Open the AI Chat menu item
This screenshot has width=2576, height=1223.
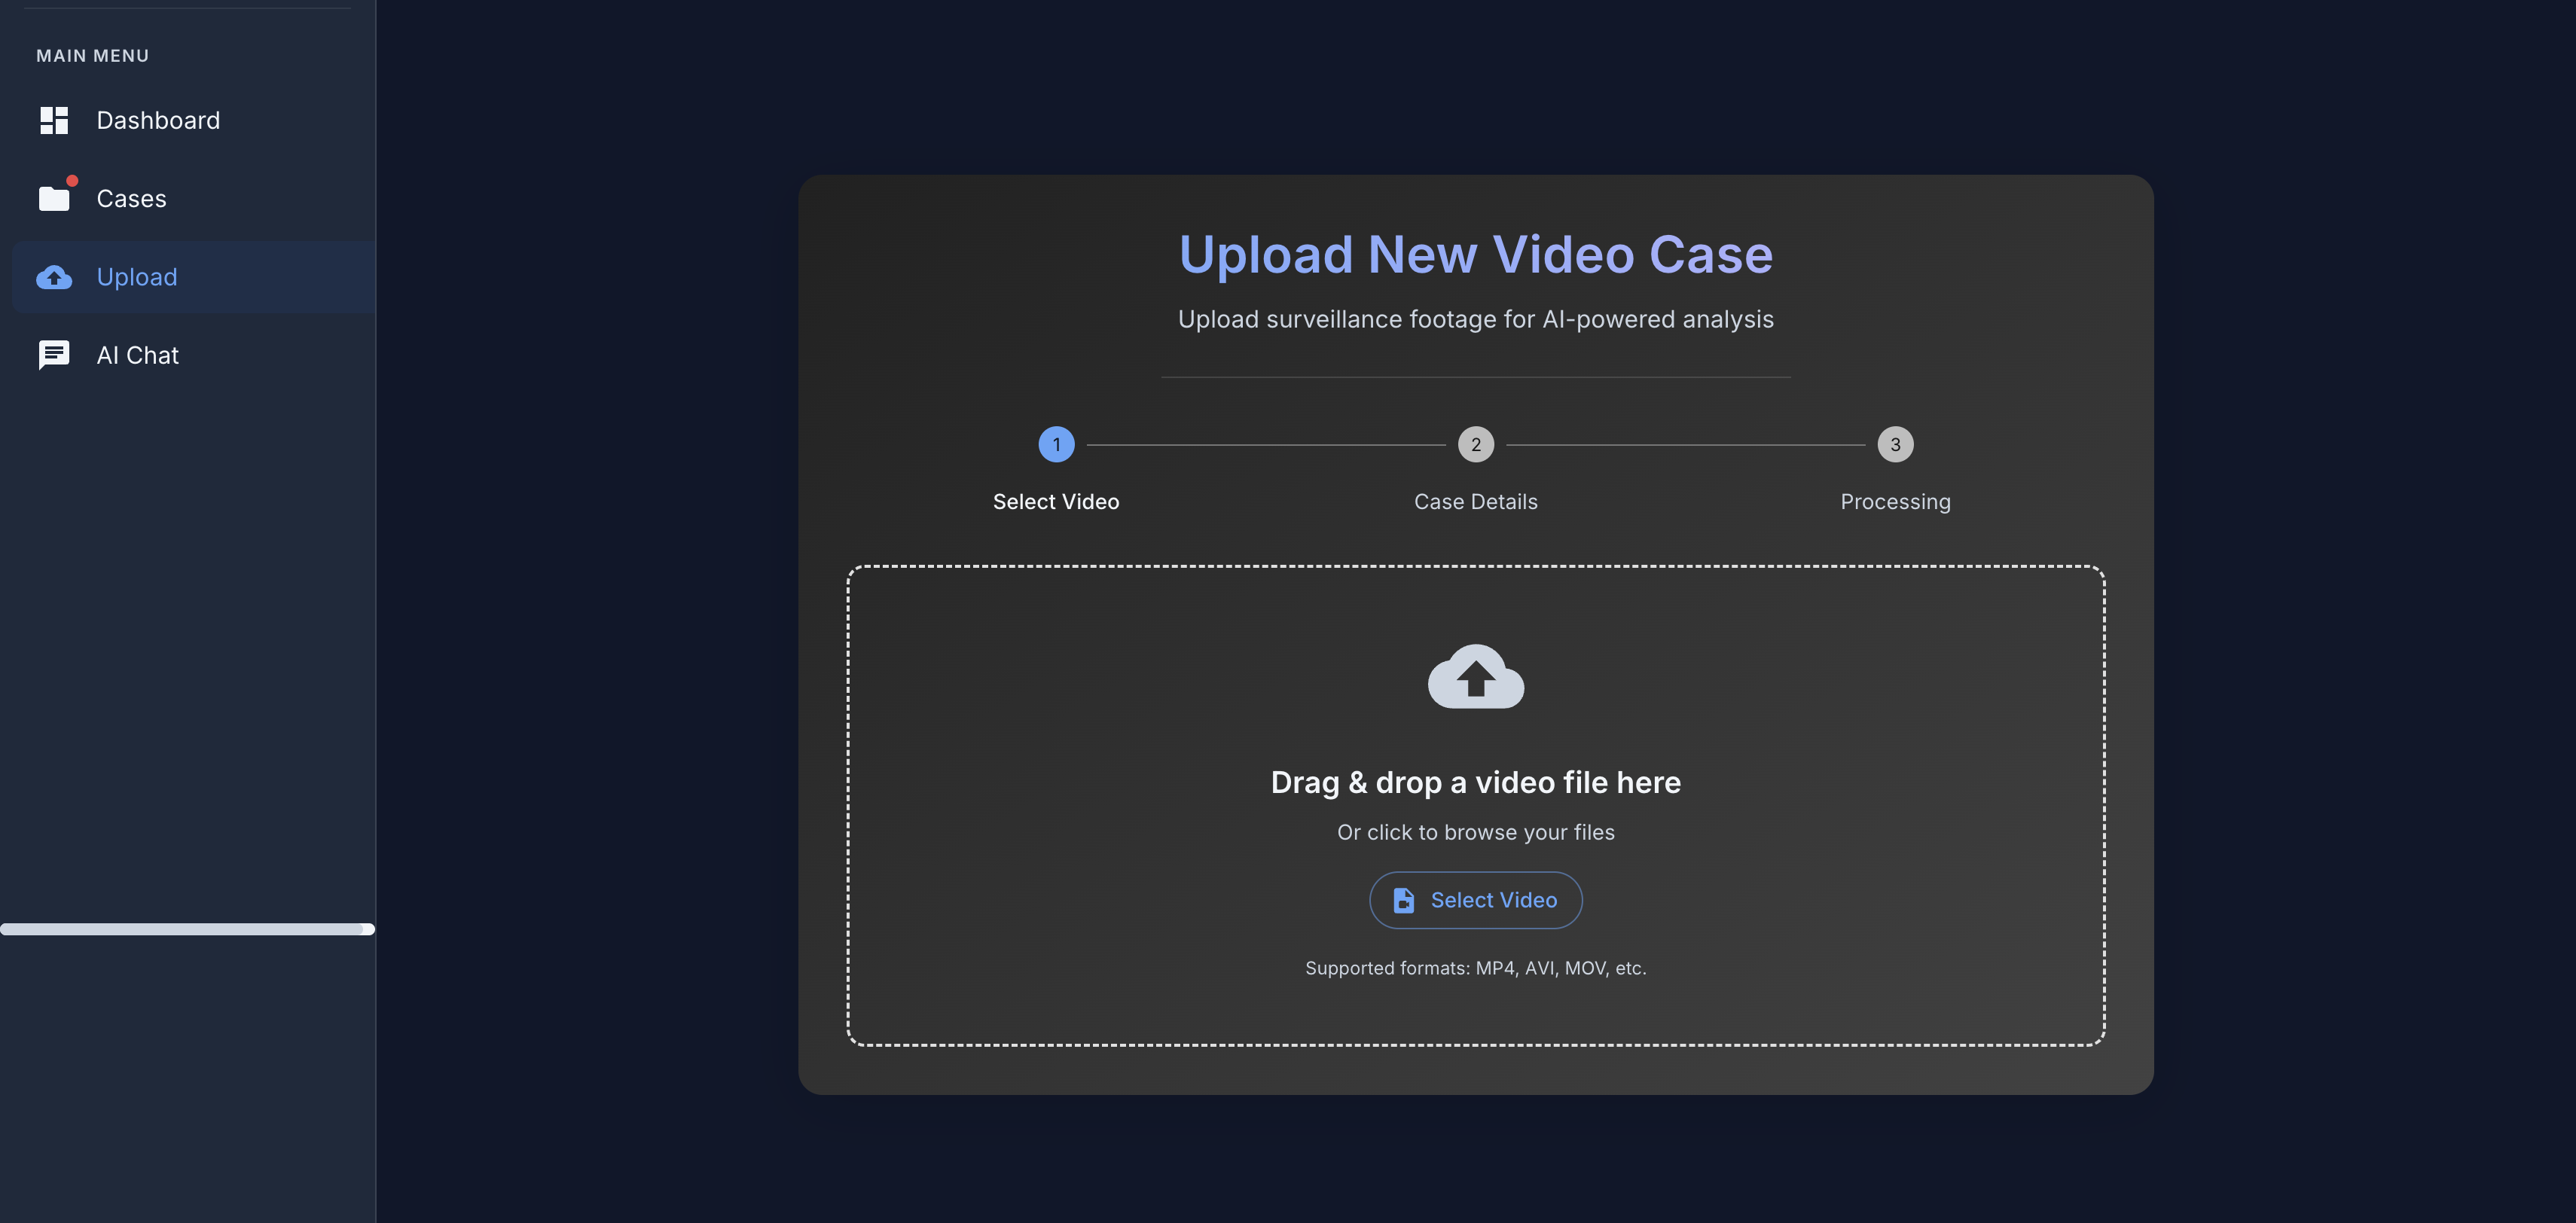[x=137, y=355]
